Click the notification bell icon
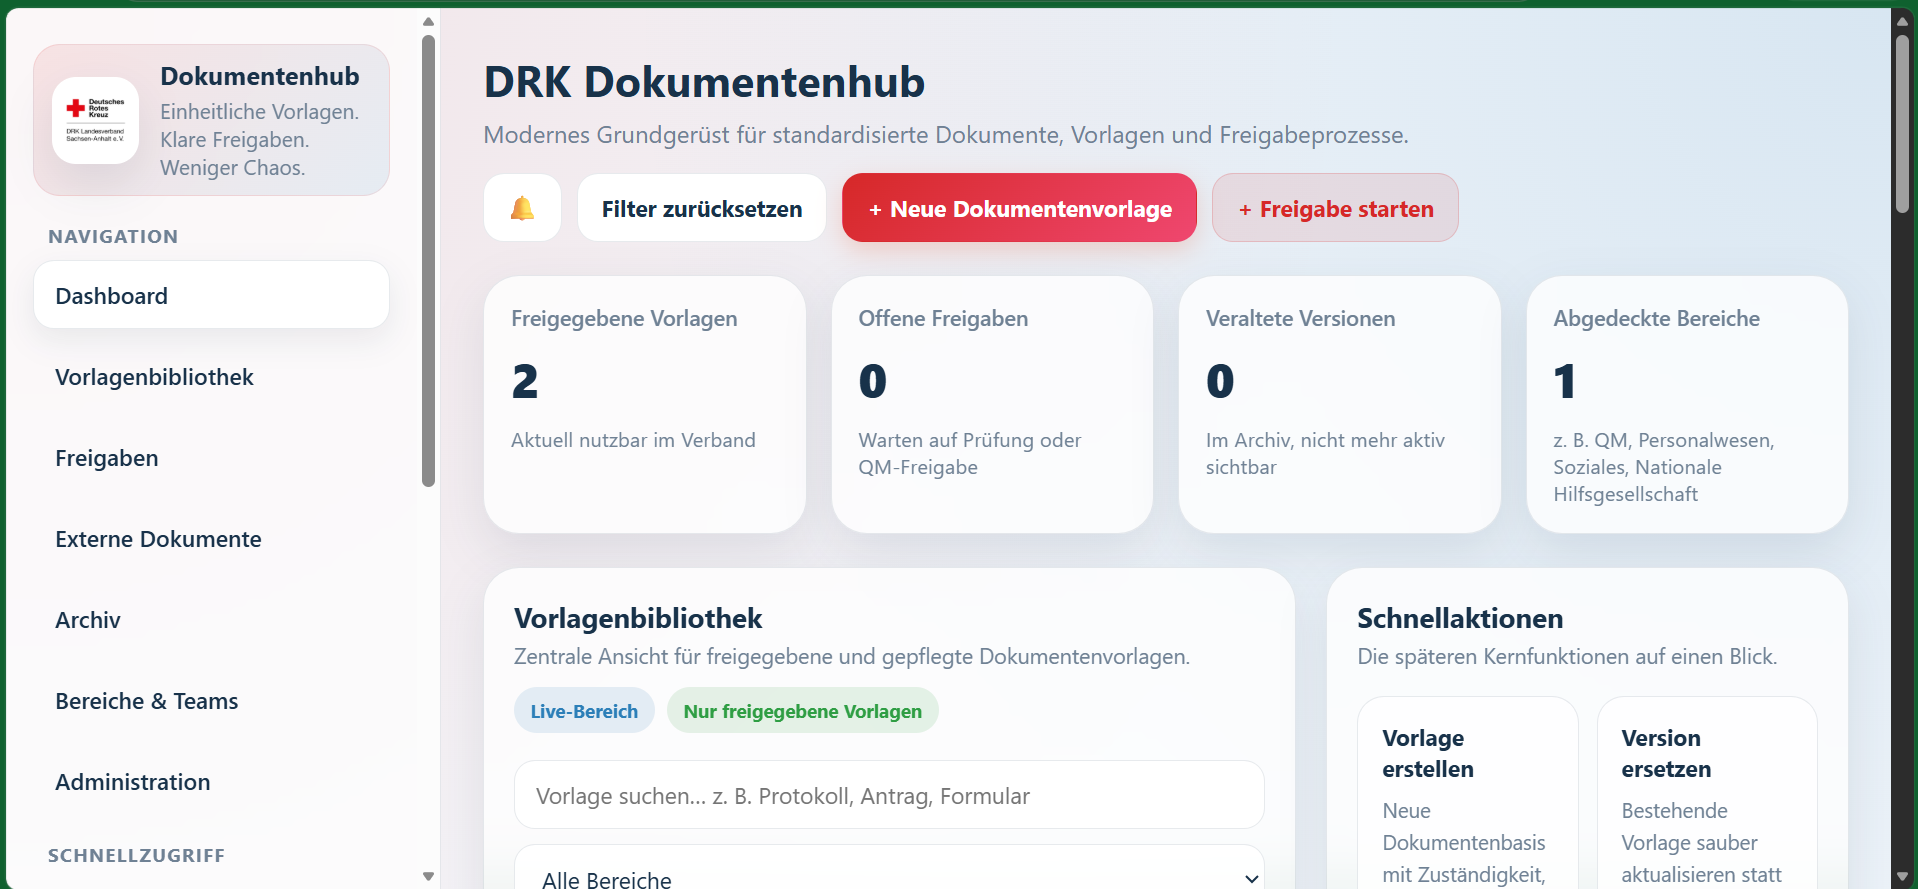This screenshot has height=889, width=1918. pos(522,208)
